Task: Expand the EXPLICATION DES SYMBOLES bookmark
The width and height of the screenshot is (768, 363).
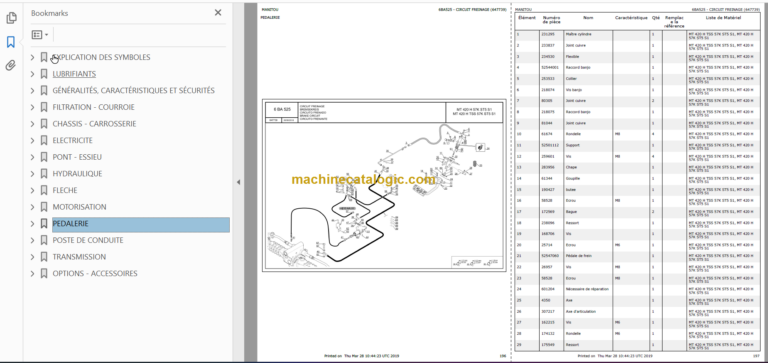Action: click(32, 57)
